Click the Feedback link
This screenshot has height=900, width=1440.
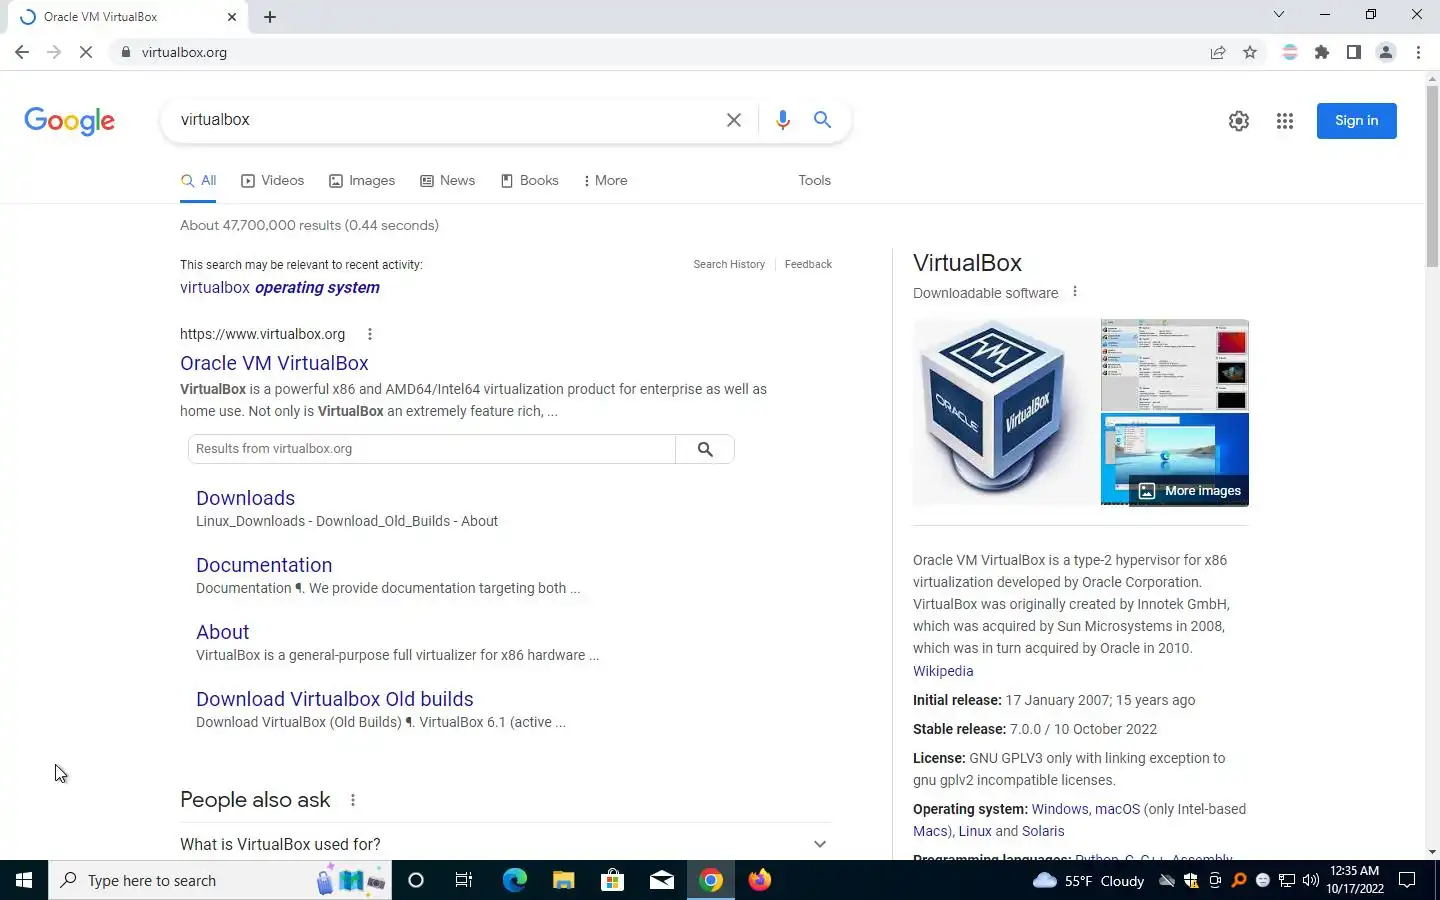click(x=808, y=265)
